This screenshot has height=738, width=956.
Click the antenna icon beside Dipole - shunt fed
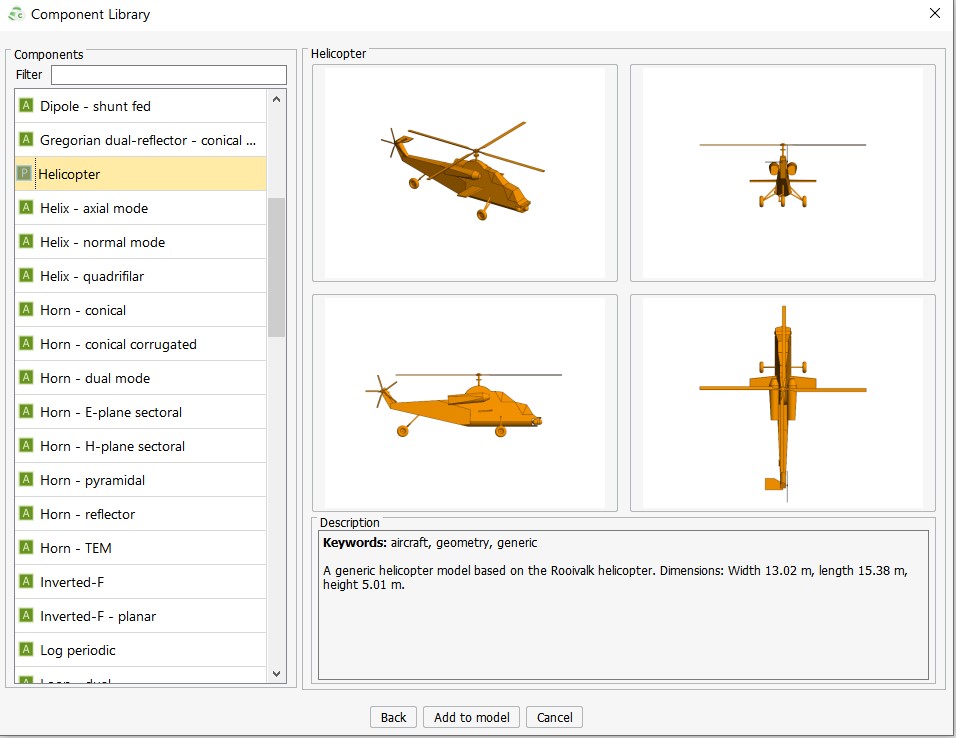[x=26, y=106]
